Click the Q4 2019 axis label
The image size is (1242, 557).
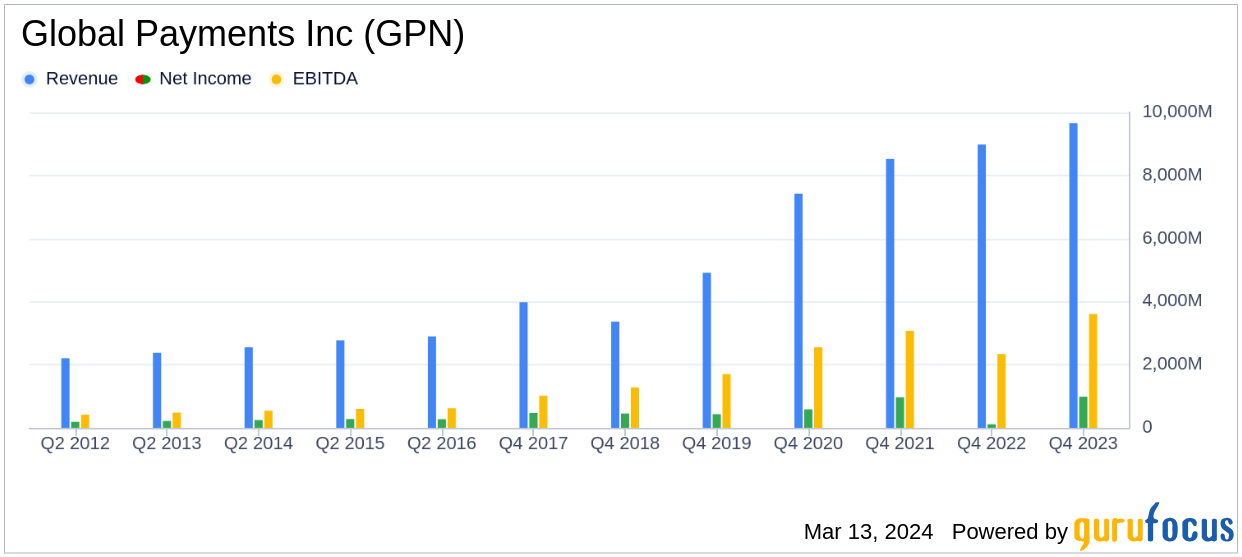click(x=717, y=443)
